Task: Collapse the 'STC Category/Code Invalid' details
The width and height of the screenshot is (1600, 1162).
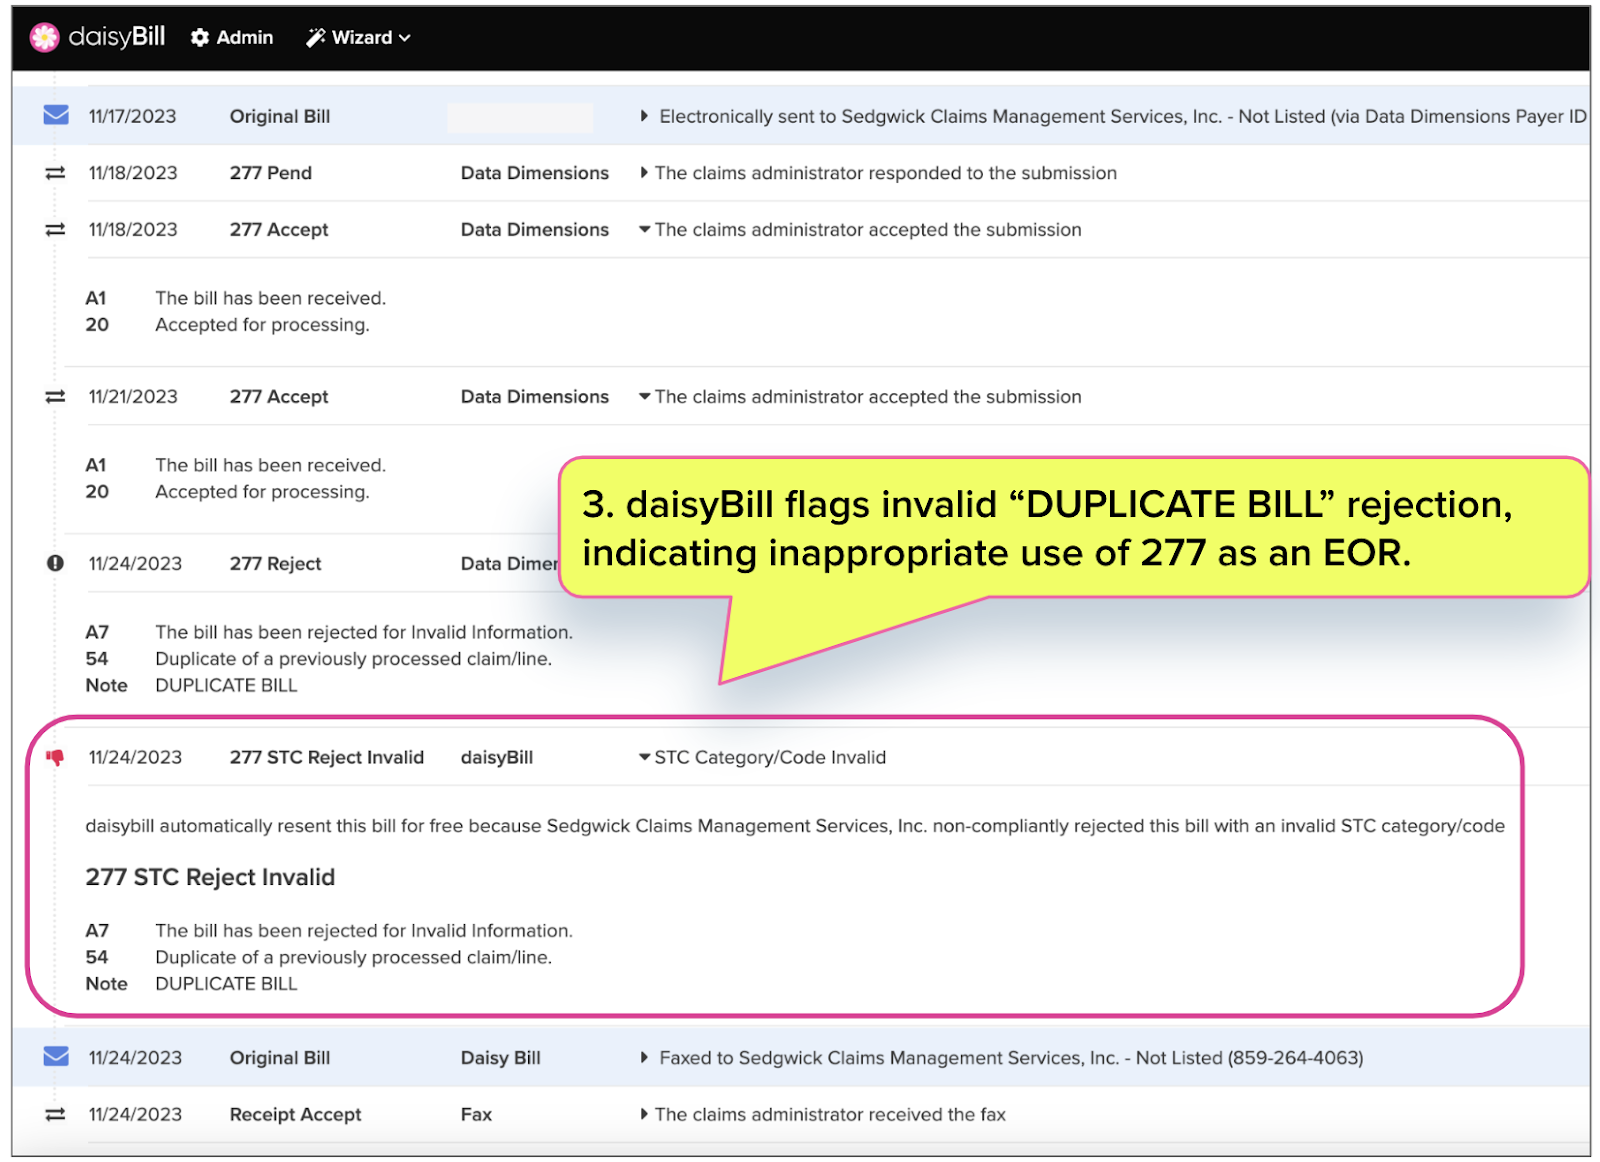Action: coord(644,758)
